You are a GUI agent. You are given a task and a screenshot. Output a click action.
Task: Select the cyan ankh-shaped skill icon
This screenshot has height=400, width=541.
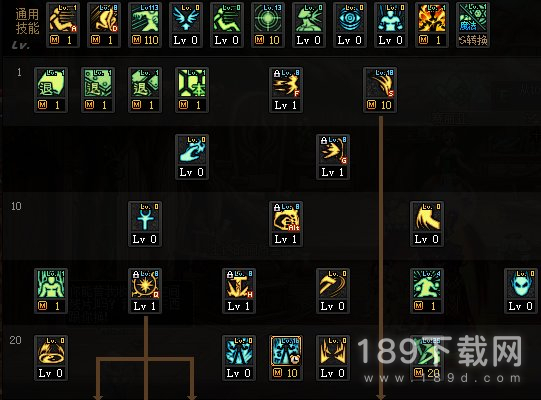coord(145,224)
